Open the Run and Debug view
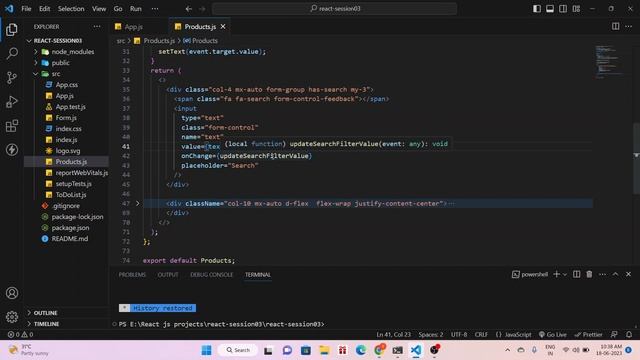 pos(12,102)
